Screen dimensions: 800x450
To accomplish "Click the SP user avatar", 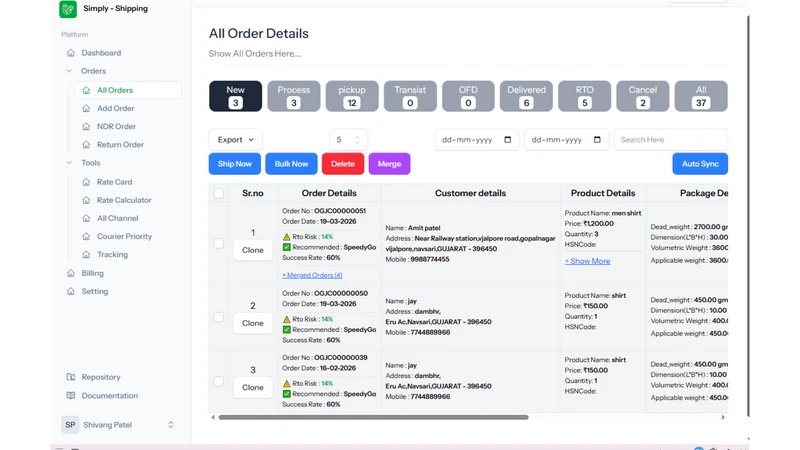I will [x=70, y=424].
